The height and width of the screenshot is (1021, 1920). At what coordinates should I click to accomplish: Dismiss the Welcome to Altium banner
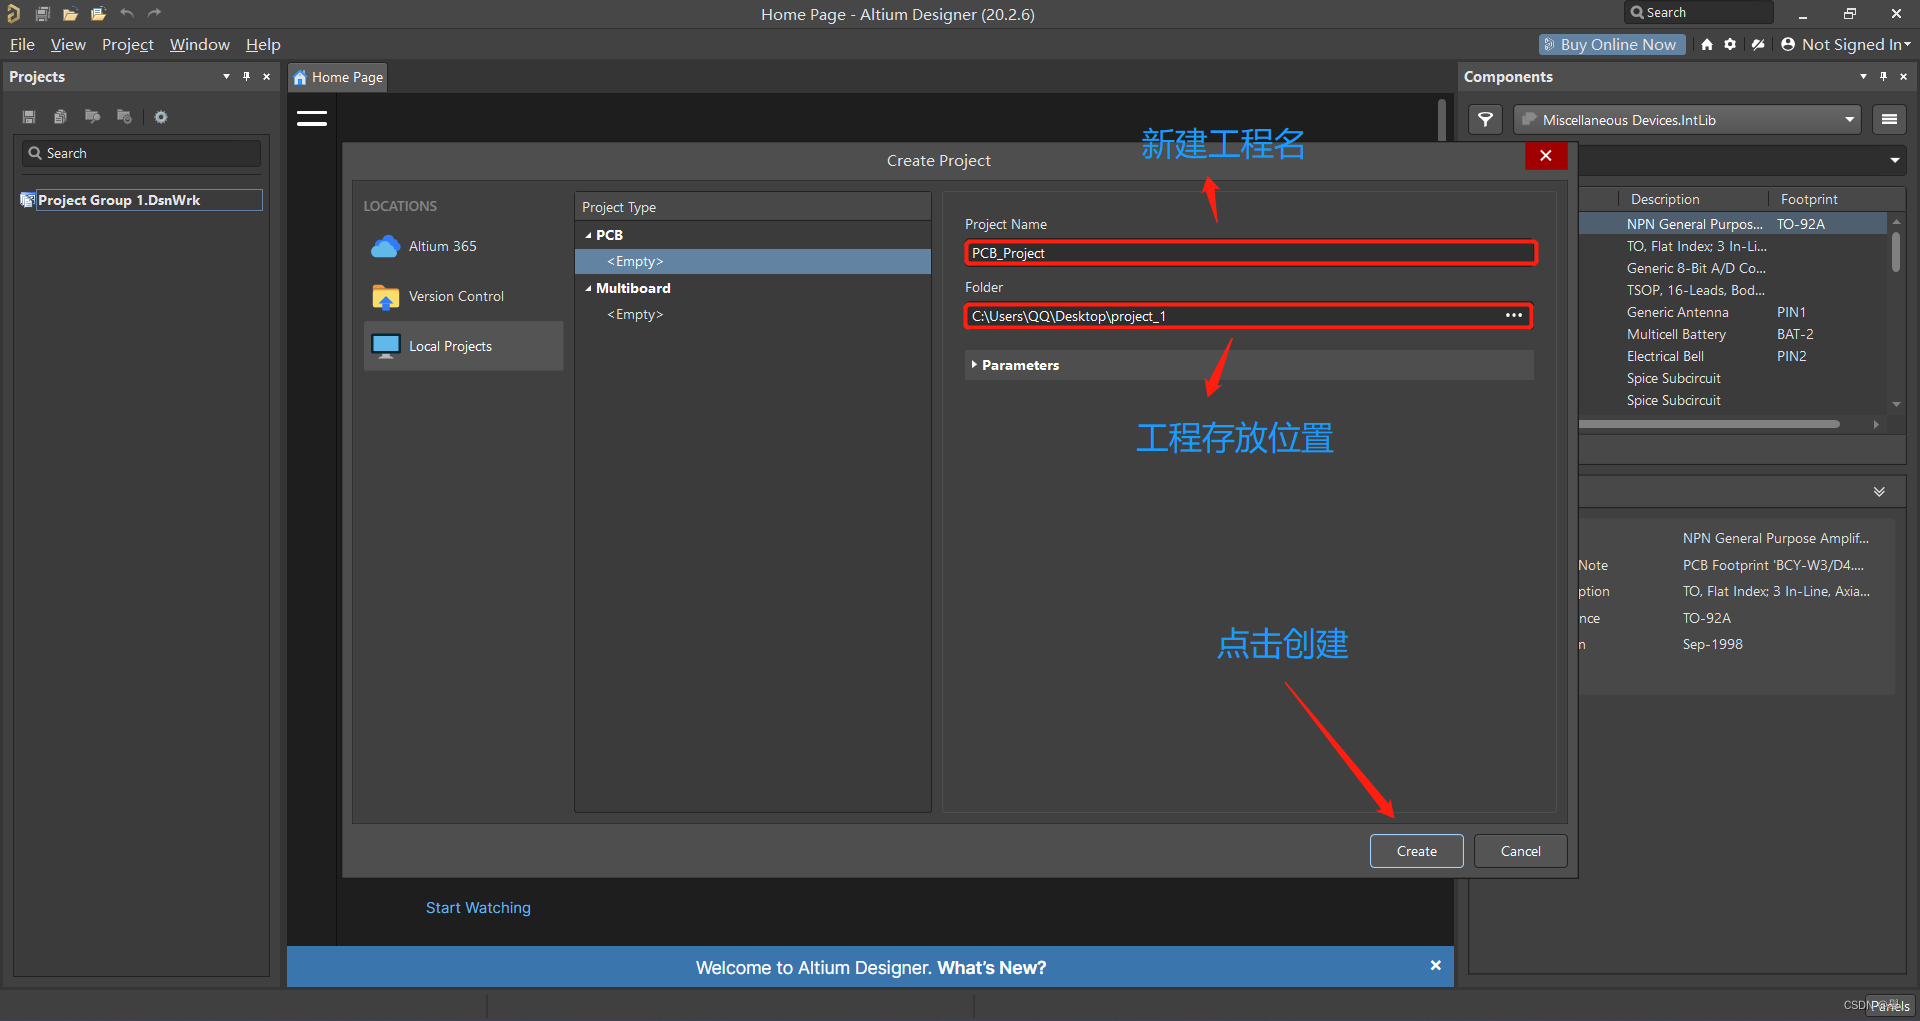(x=1435, y=965)
